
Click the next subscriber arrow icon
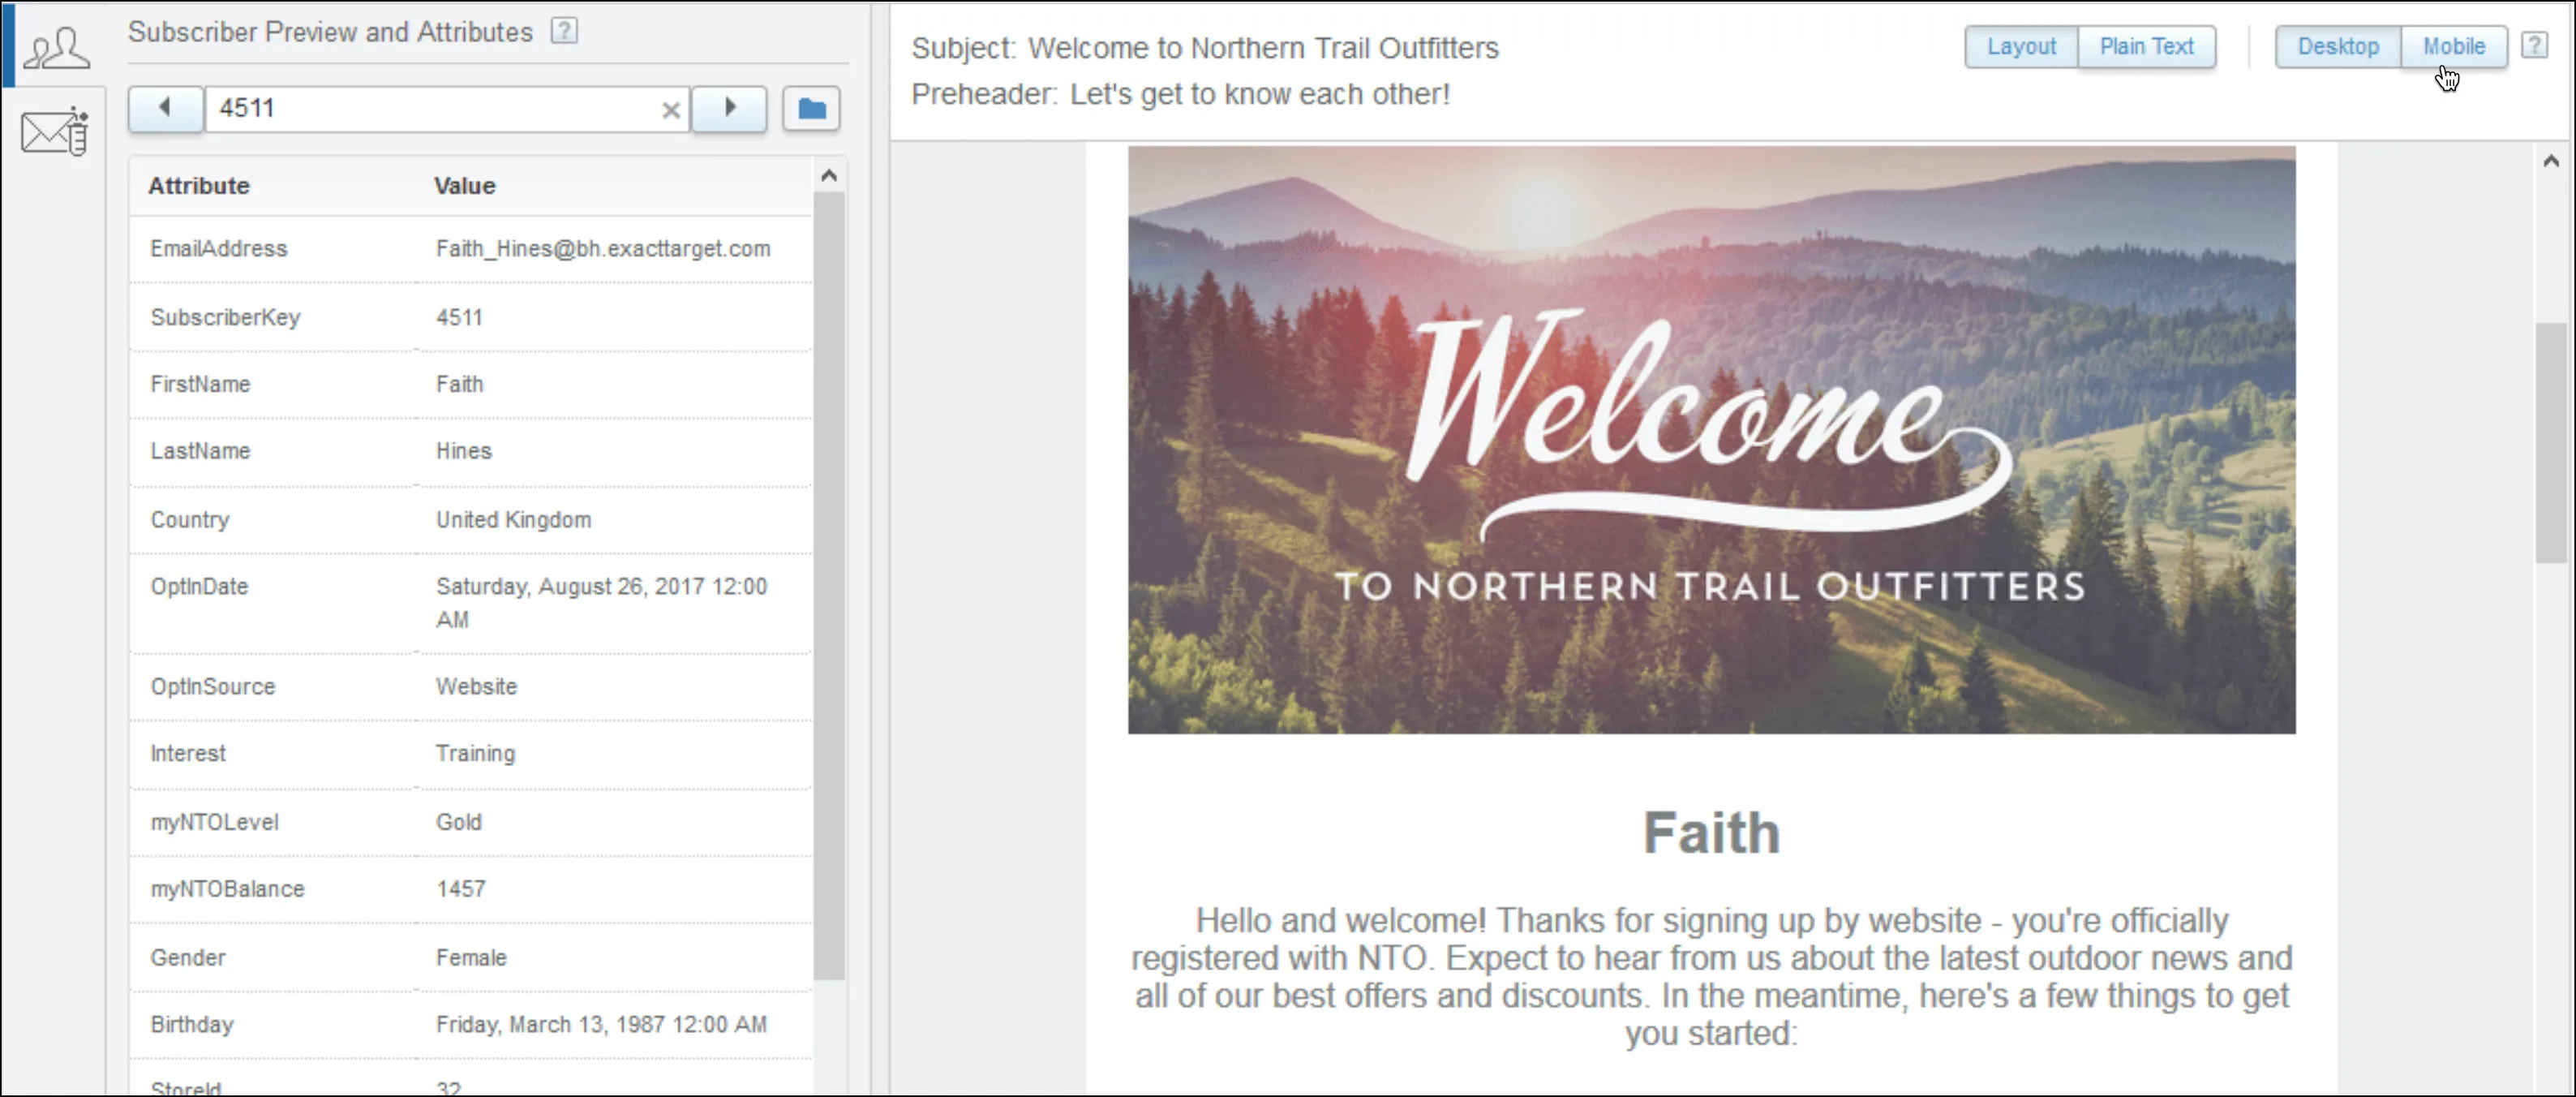(x=729, y=107)
